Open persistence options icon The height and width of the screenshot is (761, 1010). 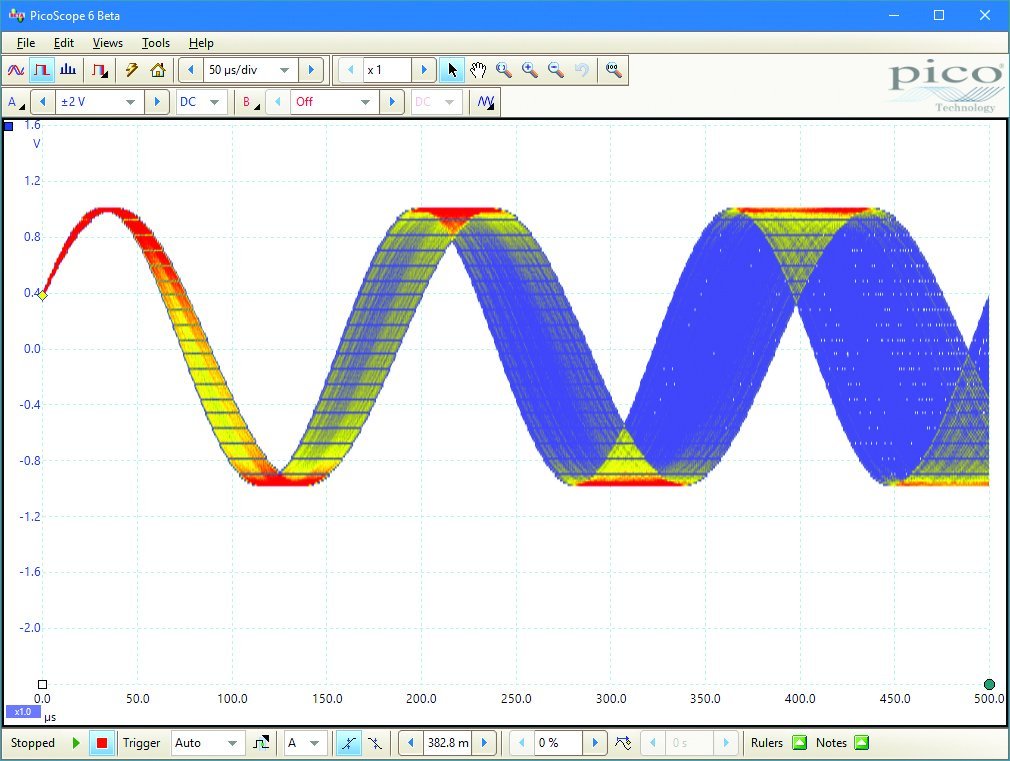[100, 70]
